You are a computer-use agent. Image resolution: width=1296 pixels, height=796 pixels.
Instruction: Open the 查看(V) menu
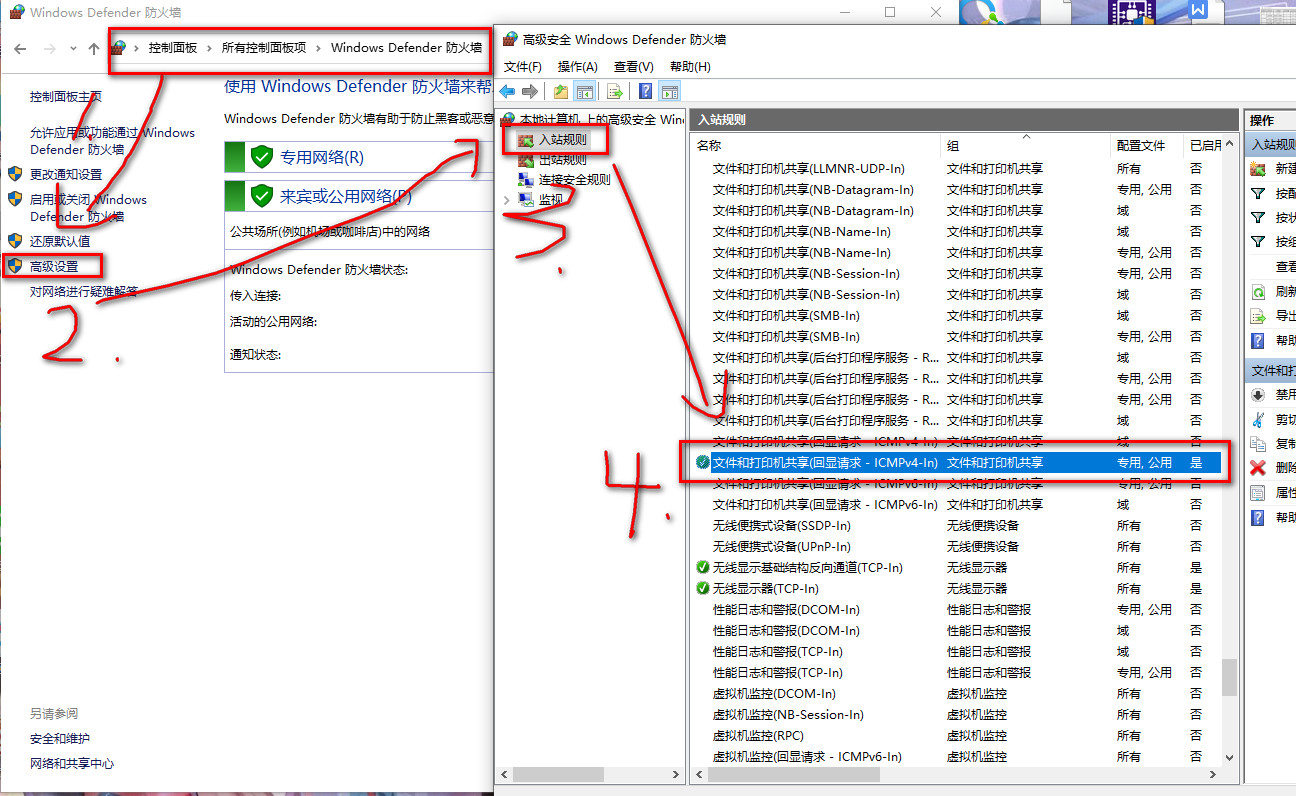pos(634,67)
